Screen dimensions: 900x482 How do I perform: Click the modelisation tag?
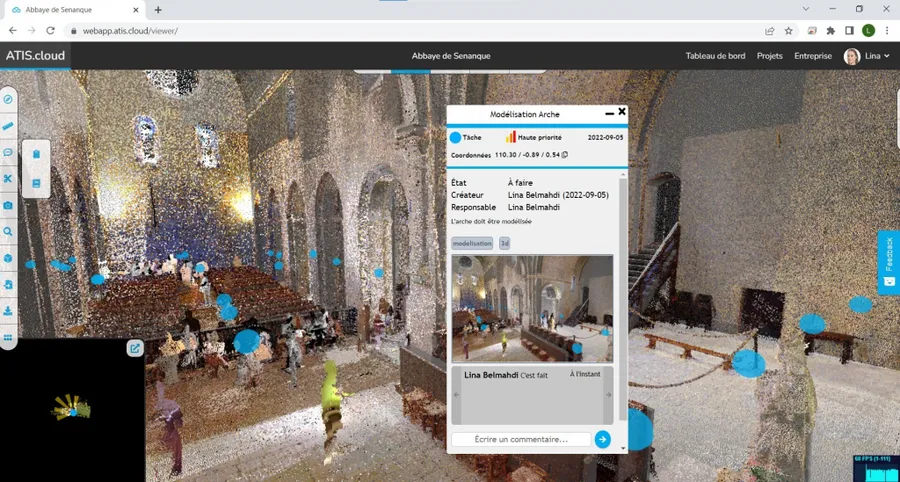click(472, 243)
